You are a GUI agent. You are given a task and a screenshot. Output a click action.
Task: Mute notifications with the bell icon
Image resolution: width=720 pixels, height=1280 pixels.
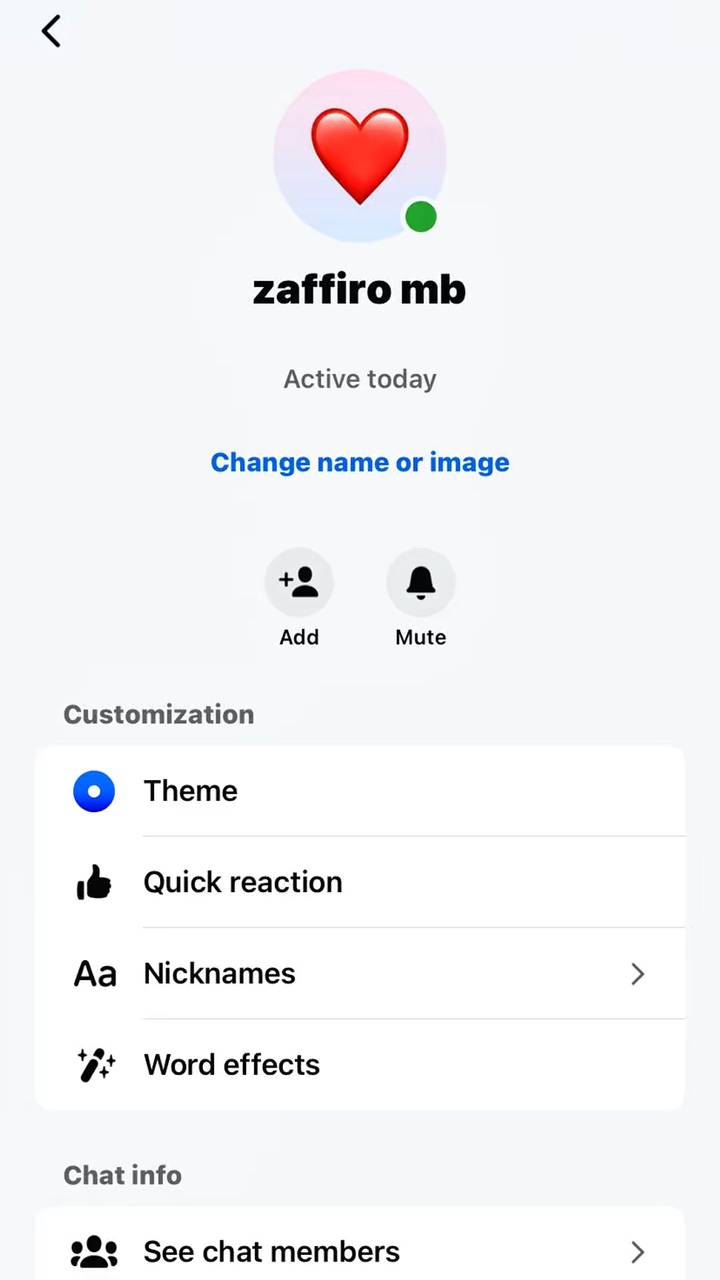[421, 582]
